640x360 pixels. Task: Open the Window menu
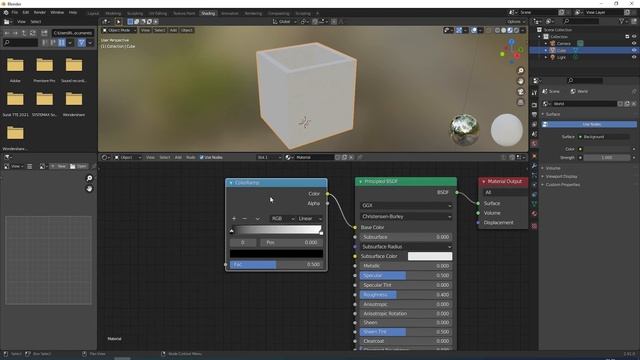tap(57, 13)
